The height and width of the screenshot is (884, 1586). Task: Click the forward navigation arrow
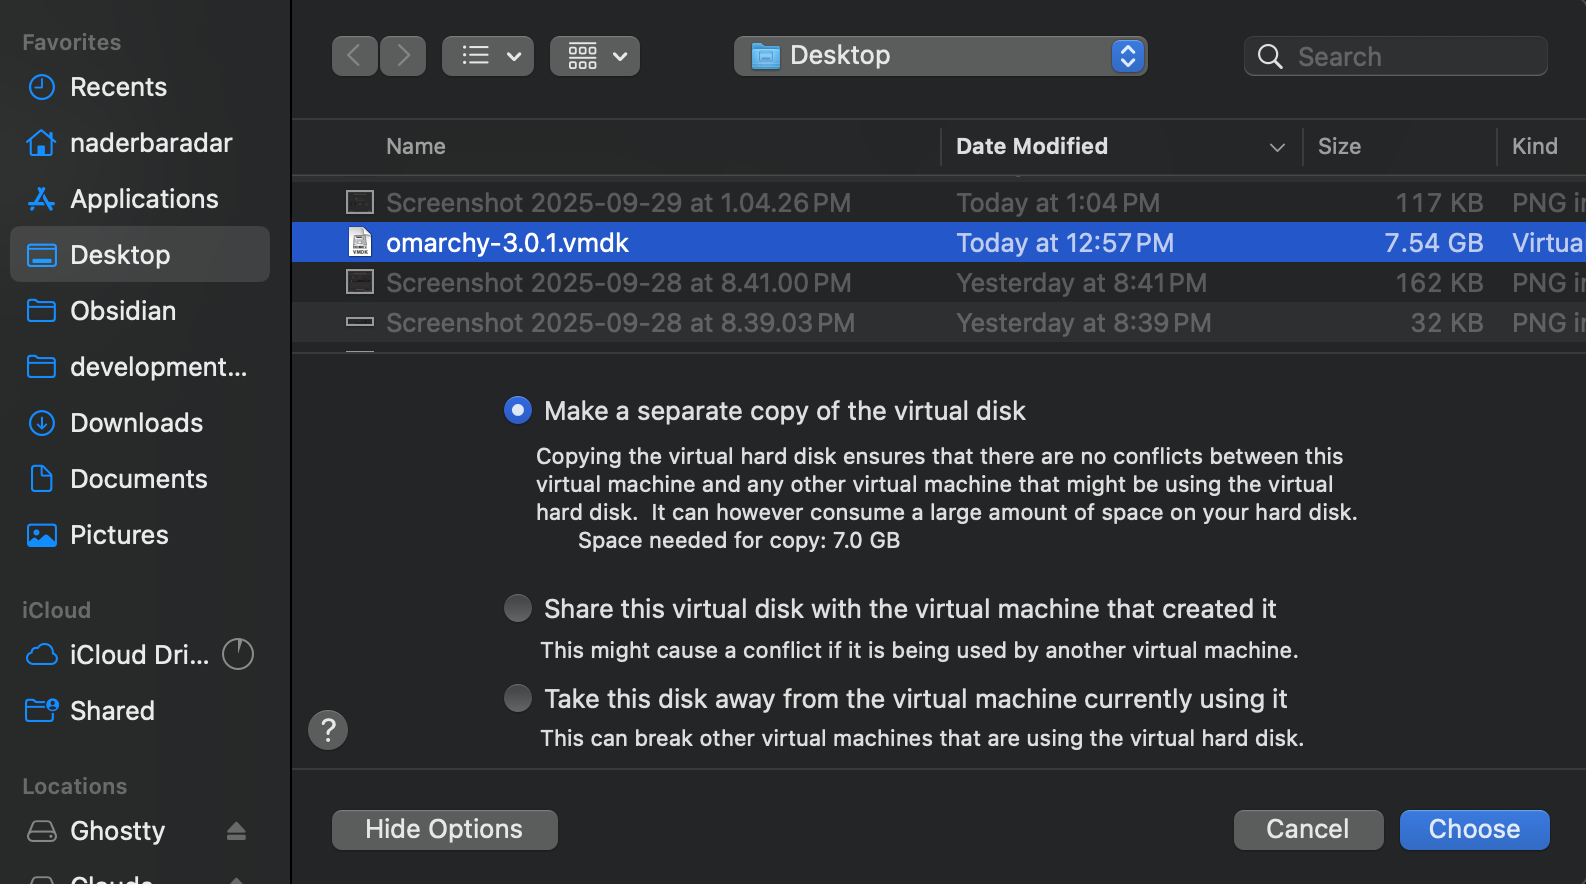pyautogui.click(x=403, y=56)
